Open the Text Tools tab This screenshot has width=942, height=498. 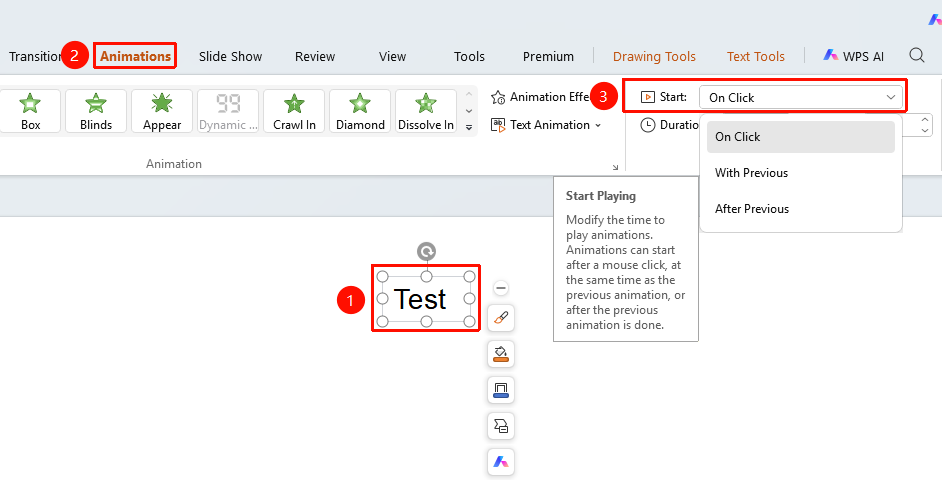tap(755, 56)
